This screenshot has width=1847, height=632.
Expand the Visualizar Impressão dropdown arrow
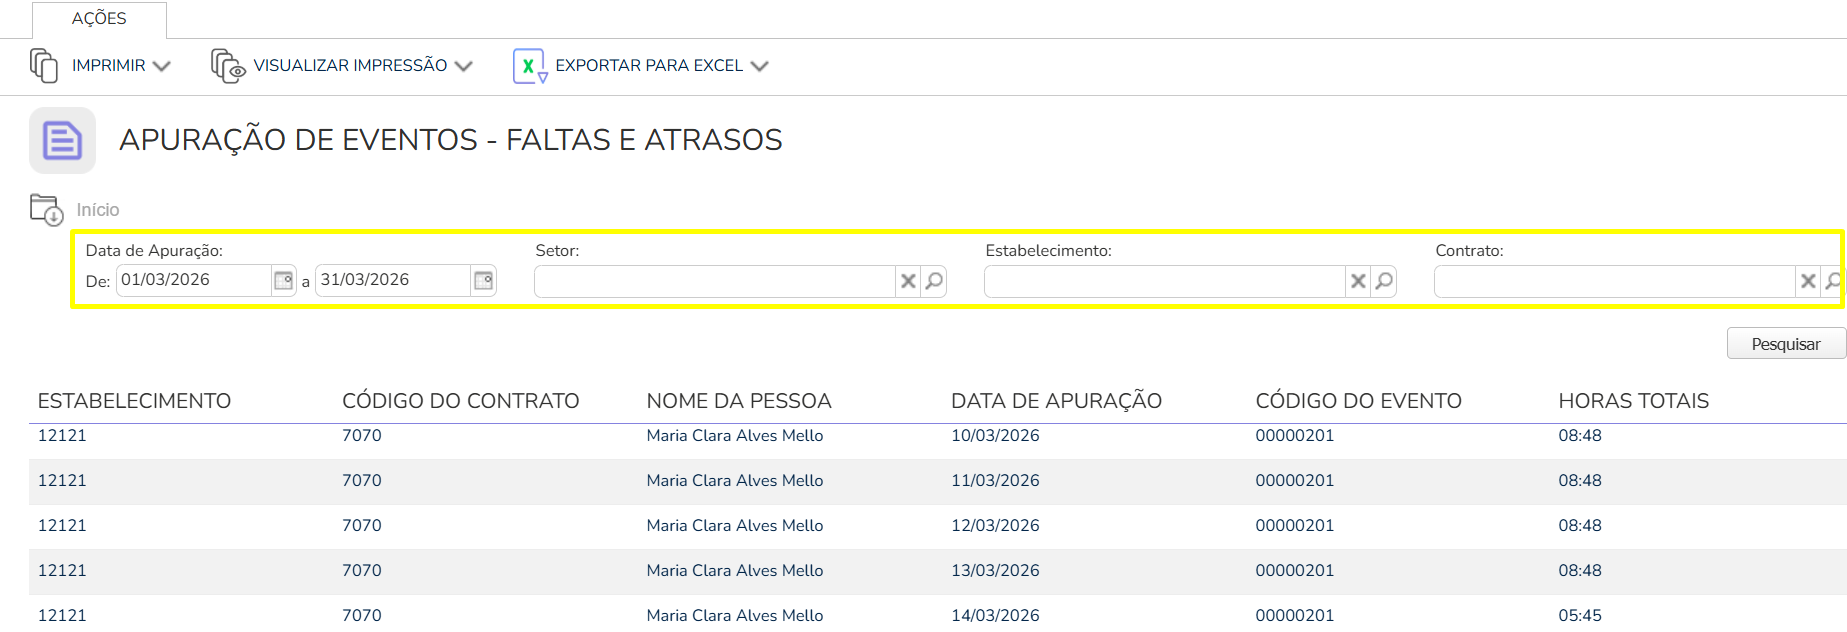coord(463,66)
